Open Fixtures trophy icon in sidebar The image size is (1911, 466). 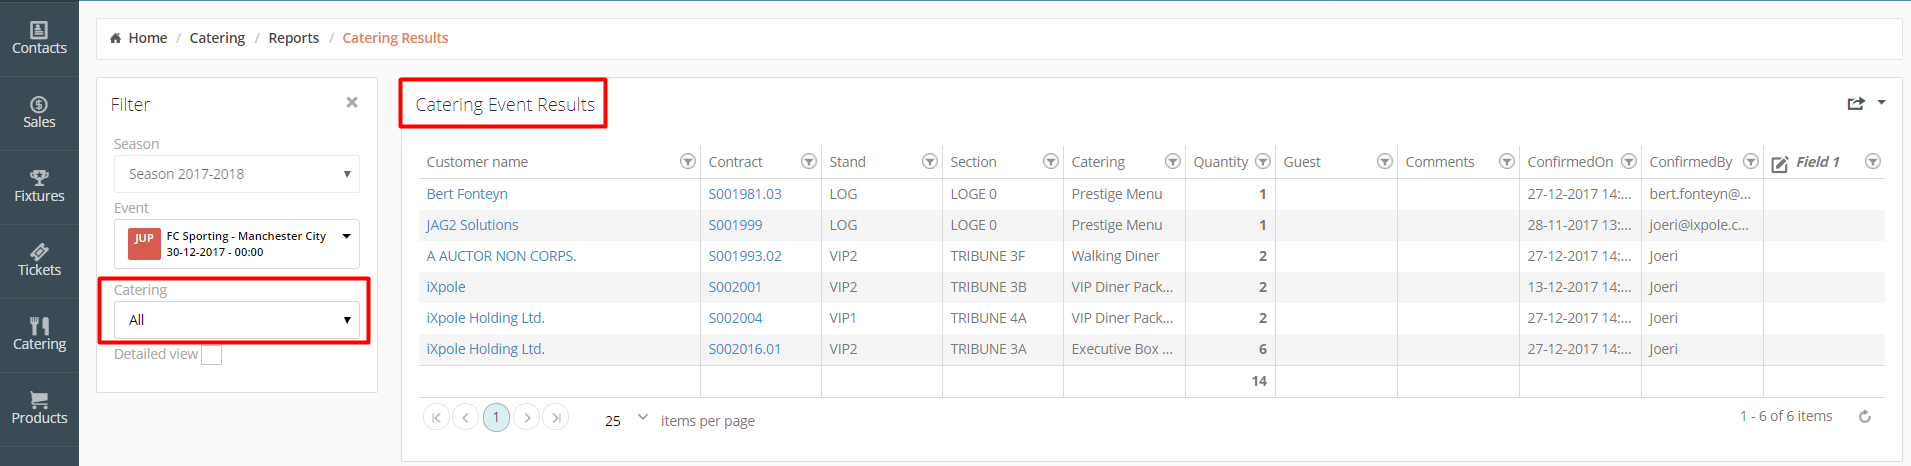[x=39, y=178]
